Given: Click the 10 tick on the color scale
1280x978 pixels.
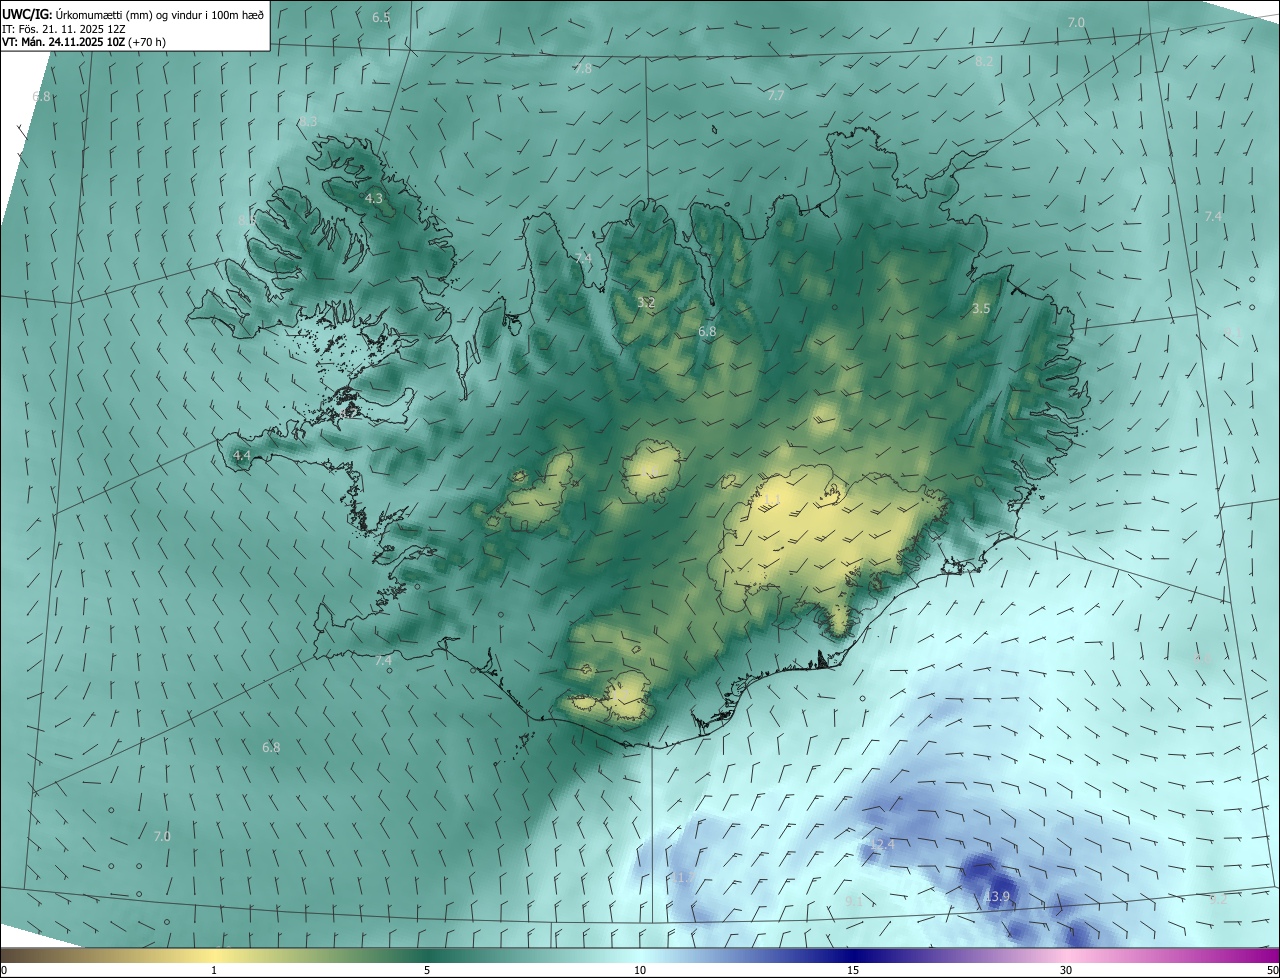Looking at the screenshot, I should pyautogui.click(x=640, y=970).
